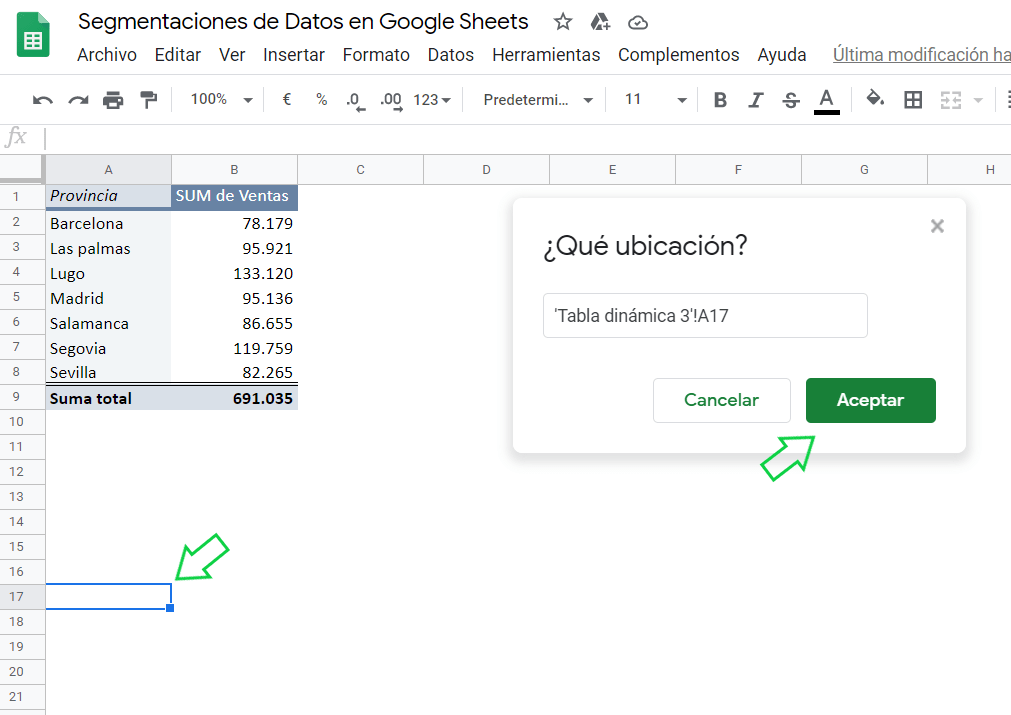Star the document title
Viewport: 1011px width, 715px height.
click(x=562, y=23)
